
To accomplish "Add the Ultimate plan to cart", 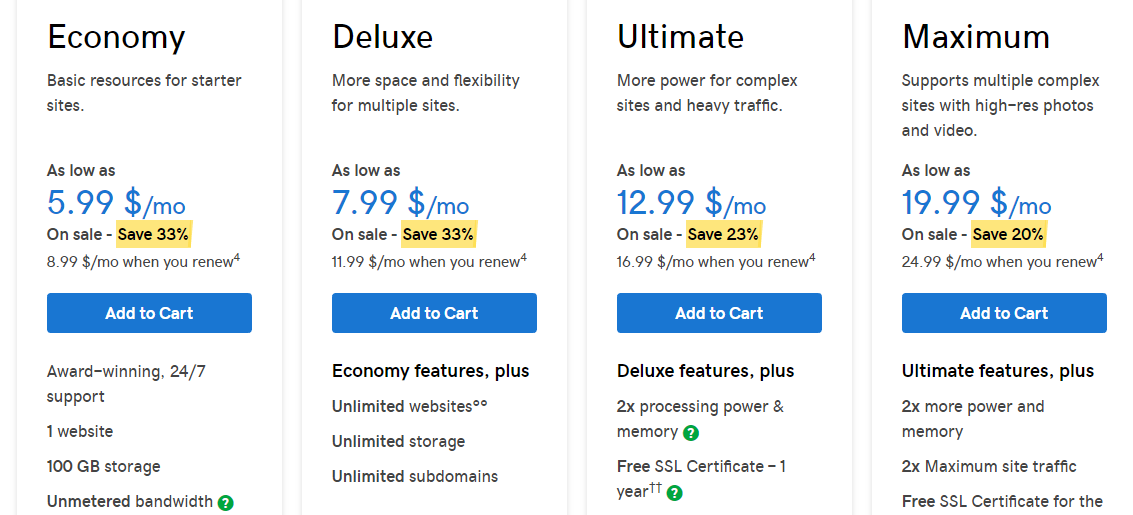I will (719, 313).
